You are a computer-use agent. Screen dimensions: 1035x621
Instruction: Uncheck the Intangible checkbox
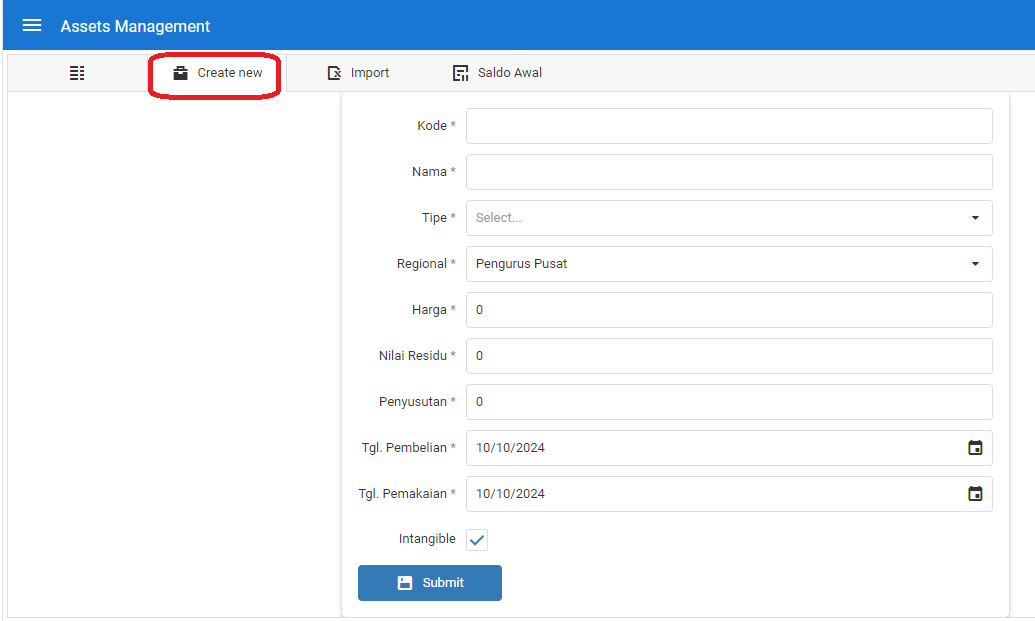pos(477,540)
